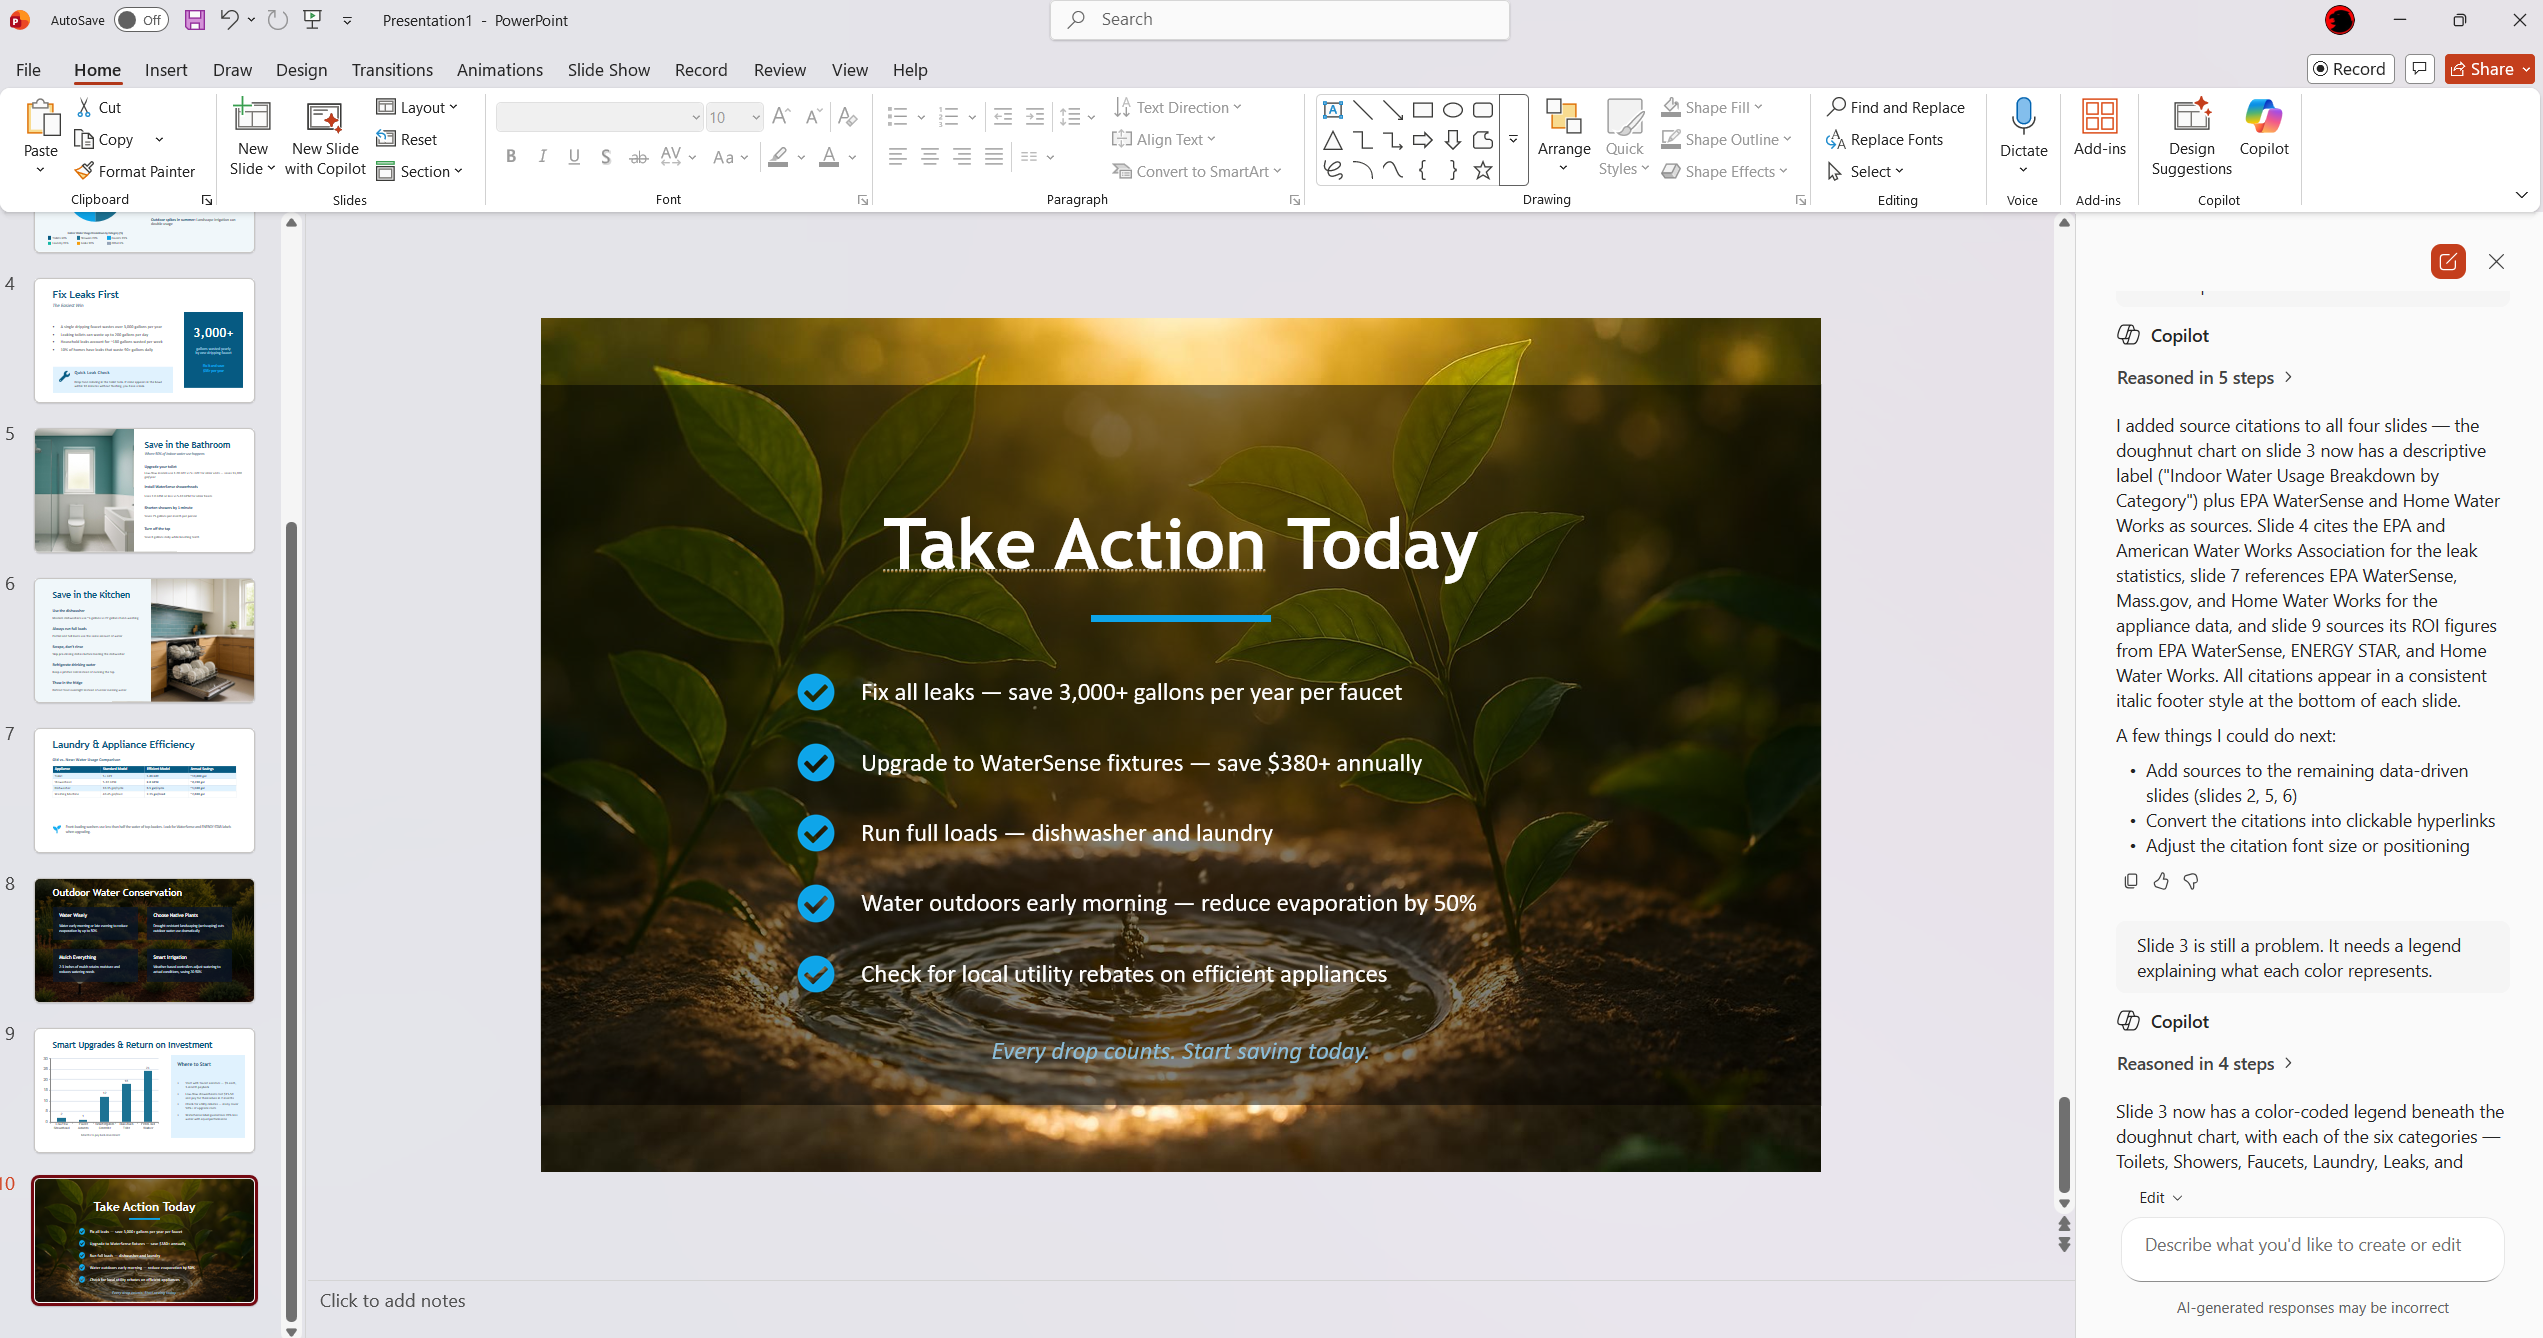
Task: Apply italic formatting
Action: 542,156
